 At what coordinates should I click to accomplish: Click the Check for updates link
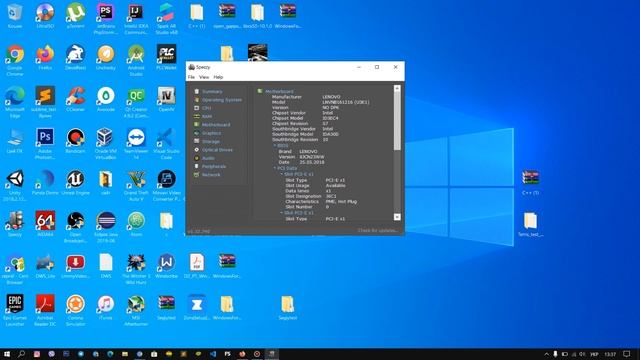point(377,231)
